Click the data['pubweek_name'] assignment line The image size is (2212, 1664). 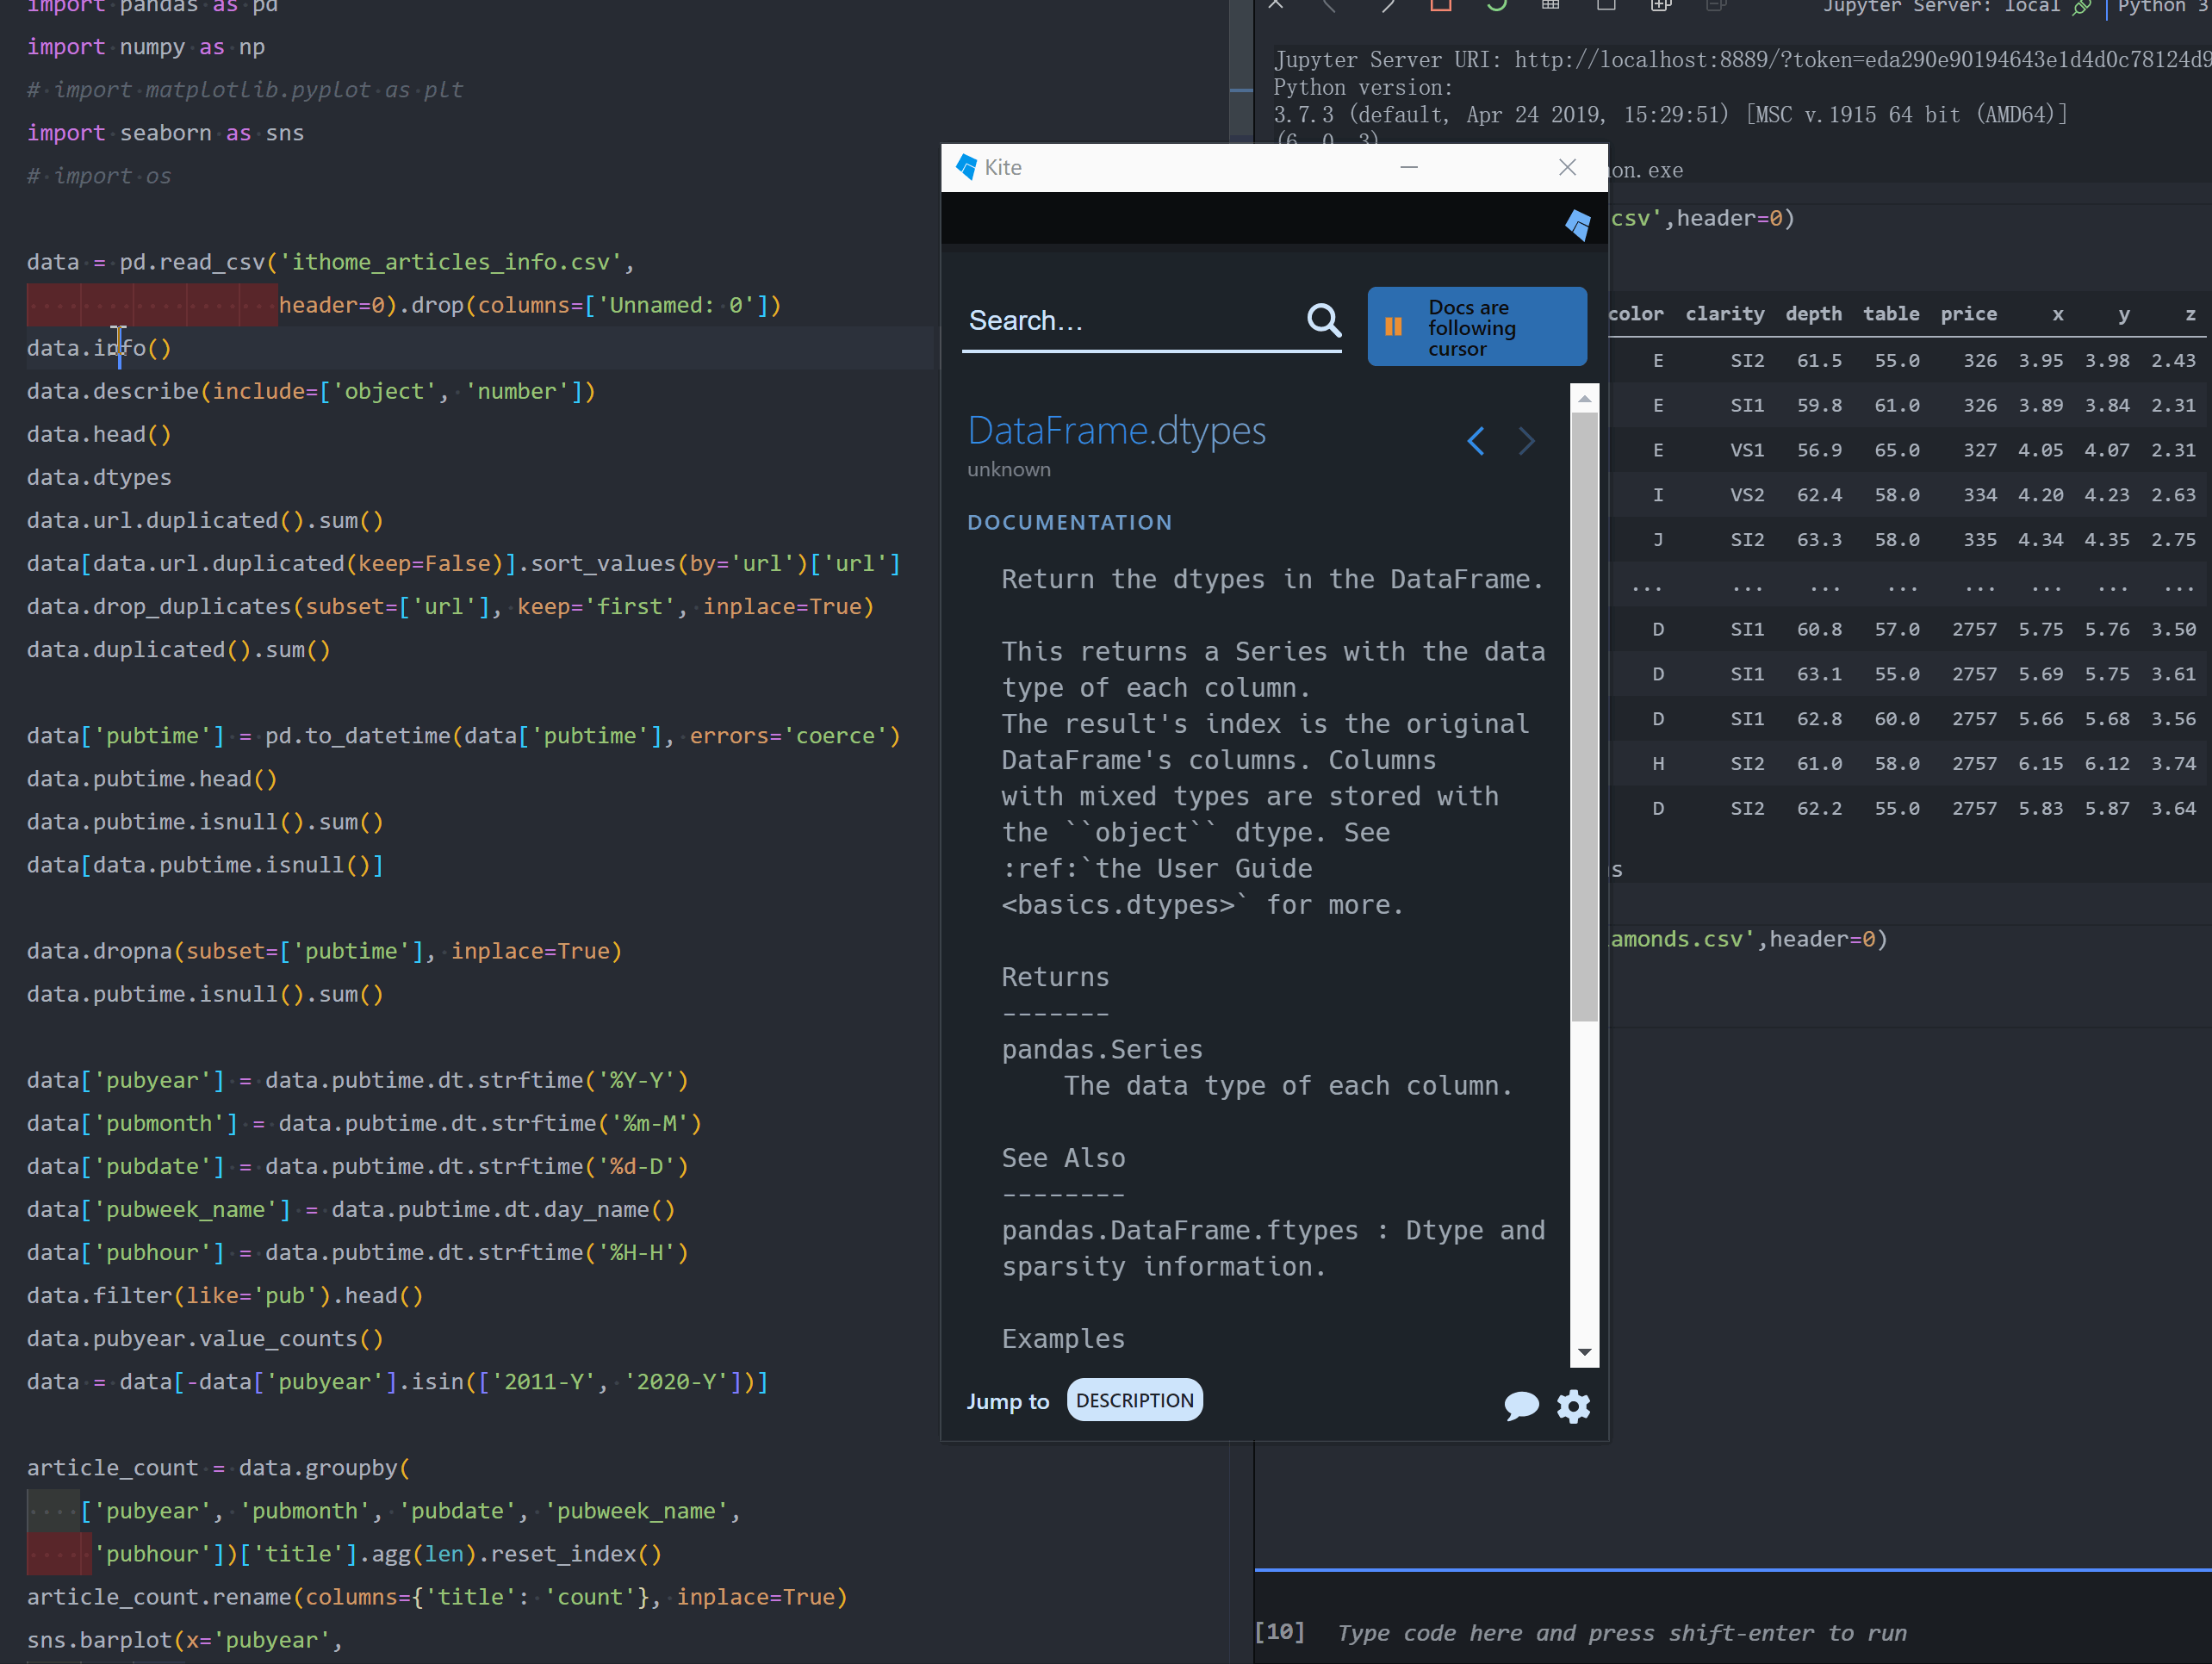(x=351, y=1209)
